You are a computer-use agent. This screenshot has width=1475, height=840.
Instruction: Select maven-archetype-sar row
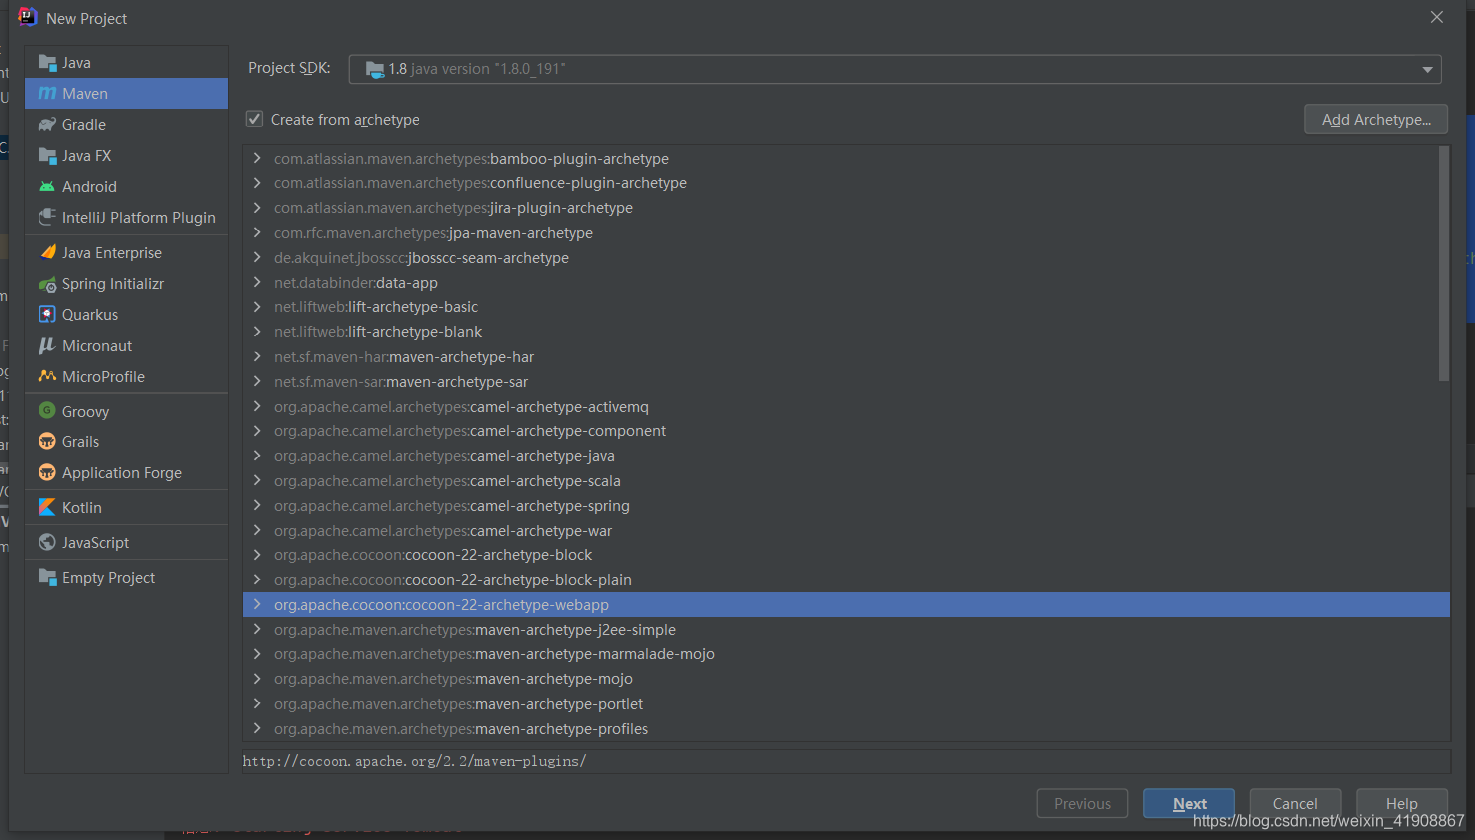[846, 382]
